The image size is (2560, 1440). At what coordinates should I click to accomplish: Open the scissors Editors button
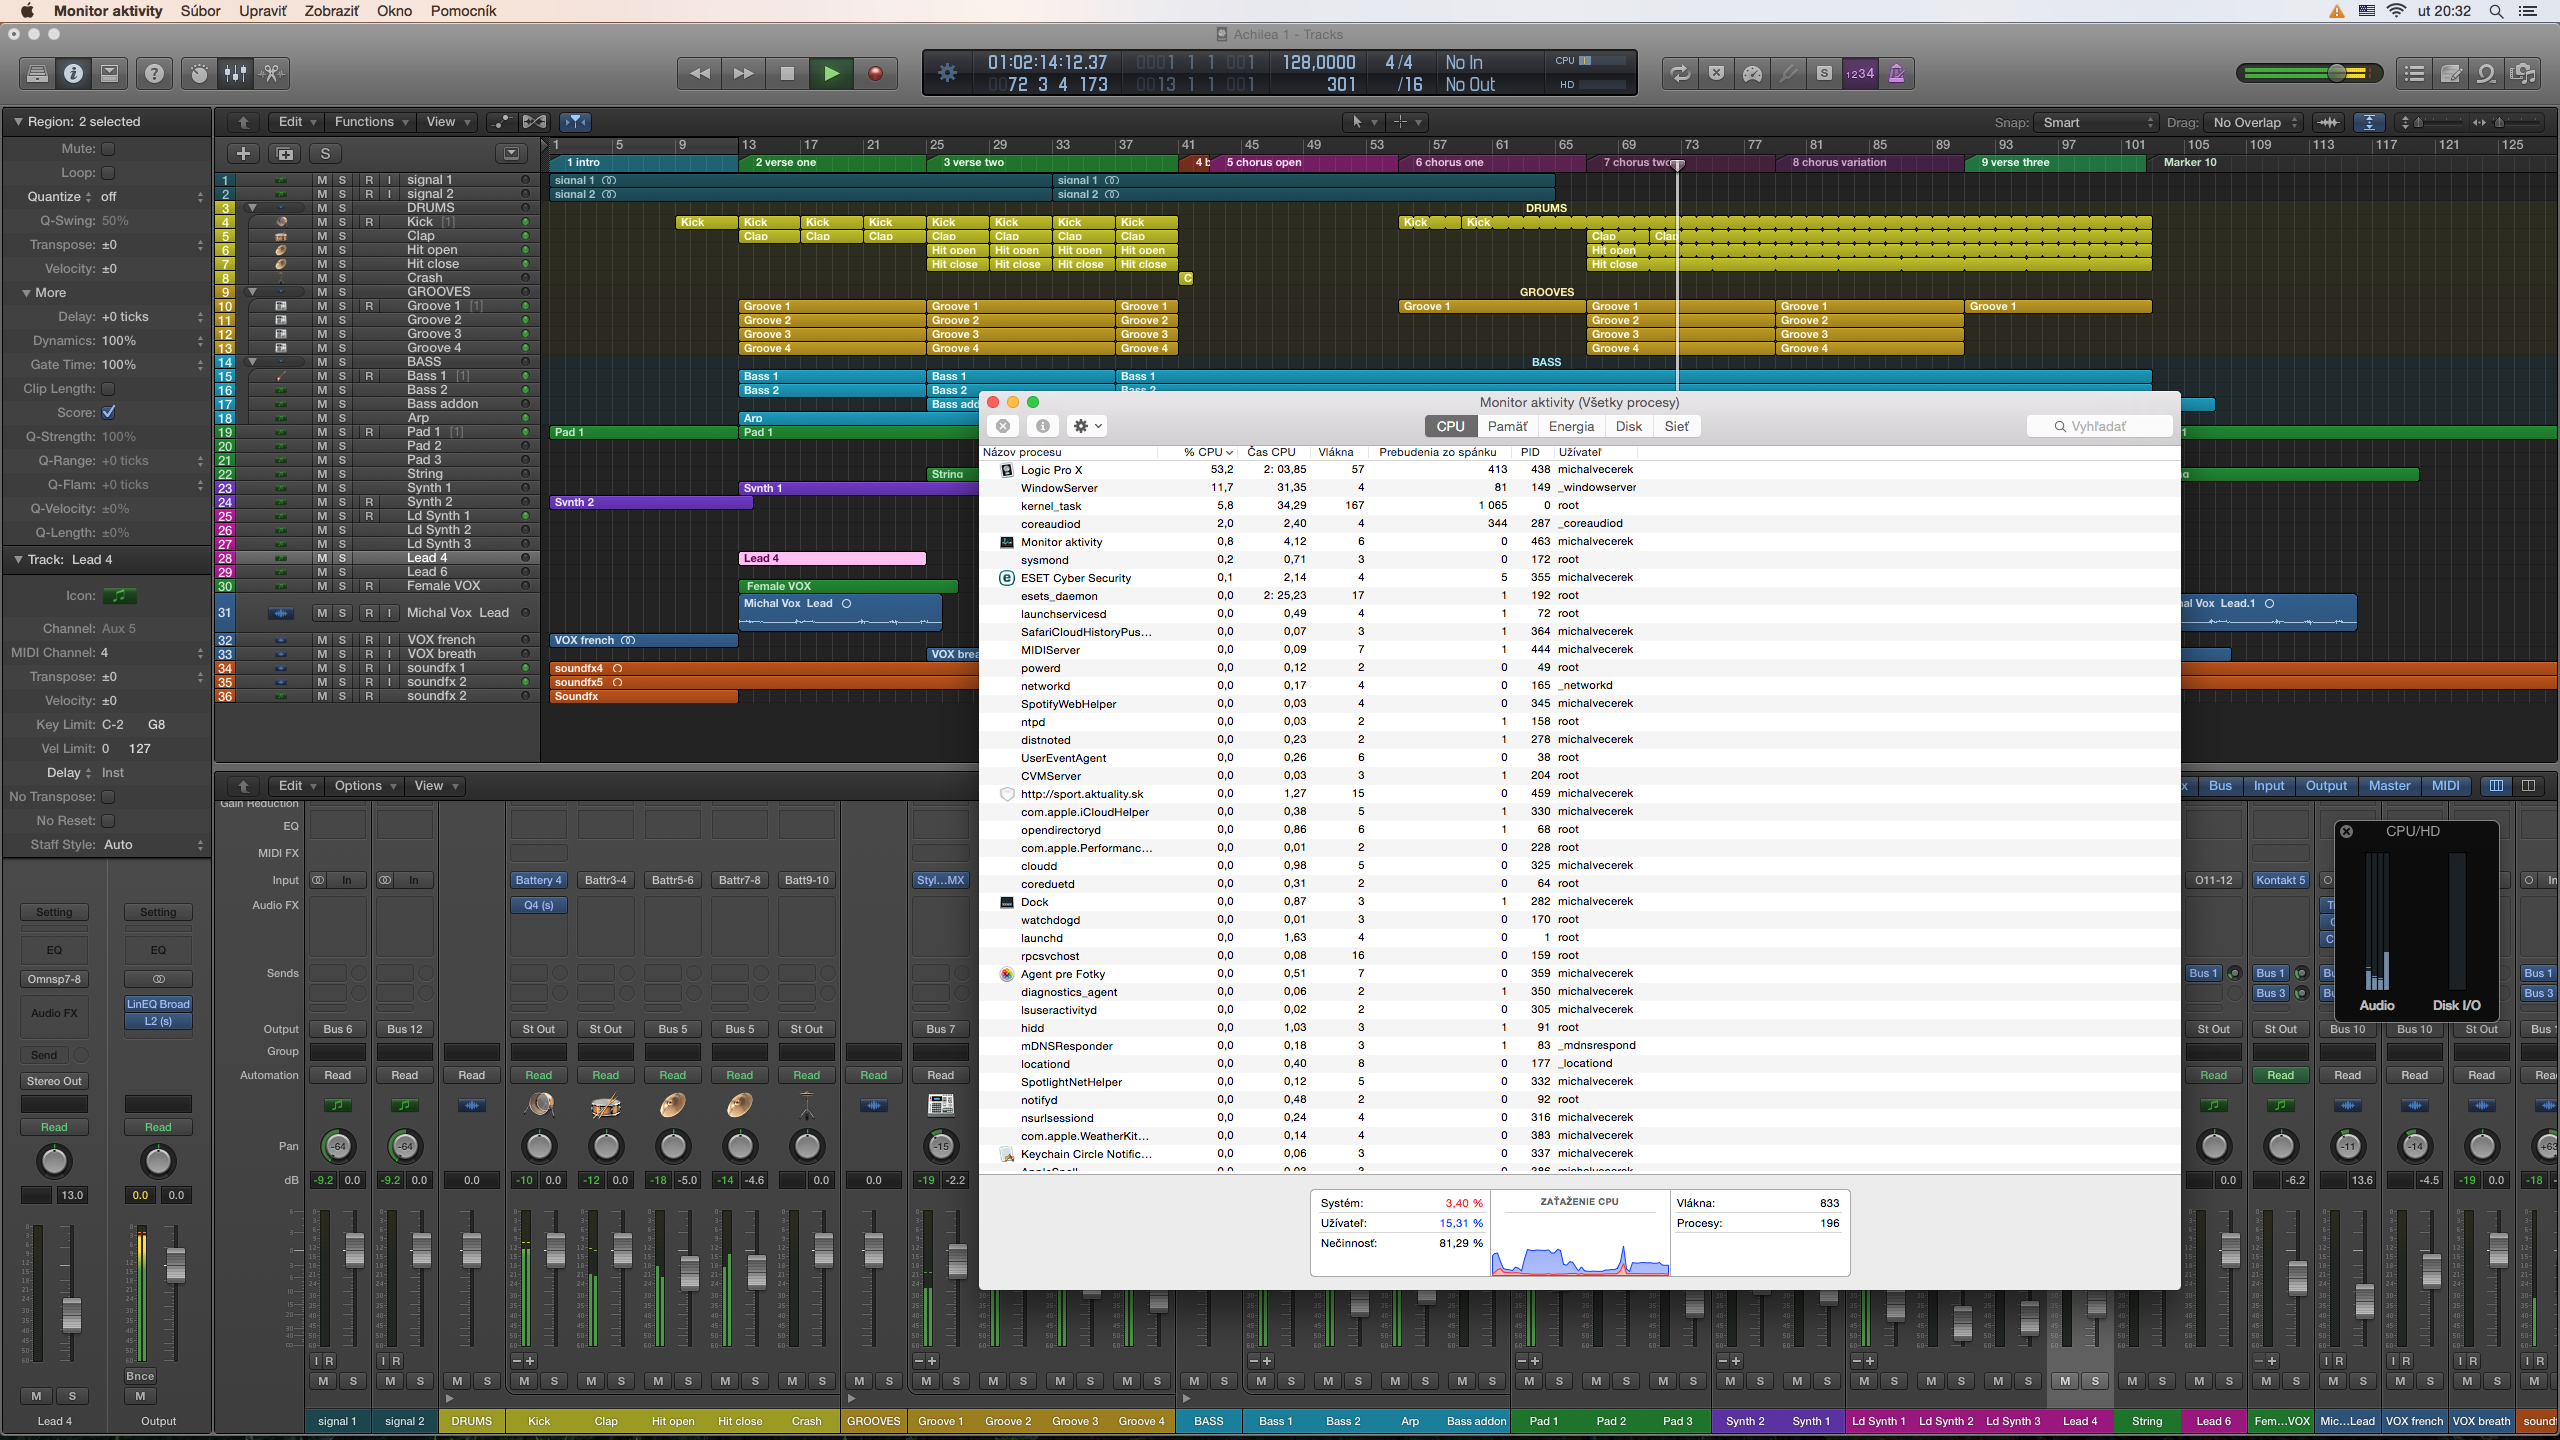coord(271,73)
